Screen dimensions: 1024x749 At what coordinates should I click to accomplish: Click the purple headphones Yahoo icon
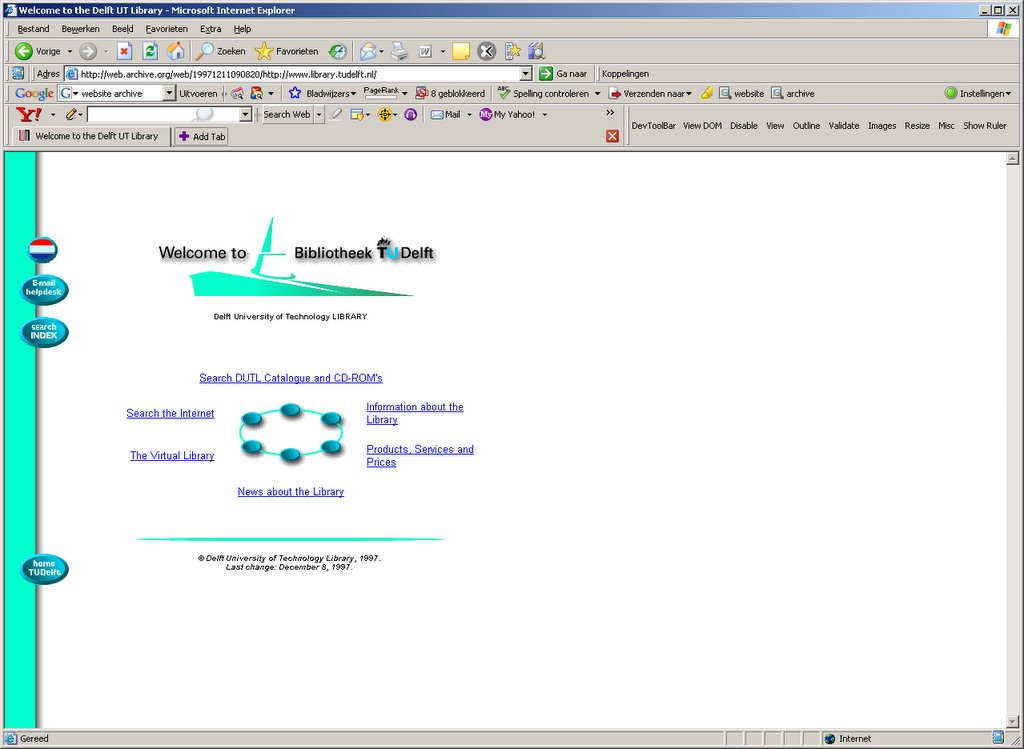point(411,115)
